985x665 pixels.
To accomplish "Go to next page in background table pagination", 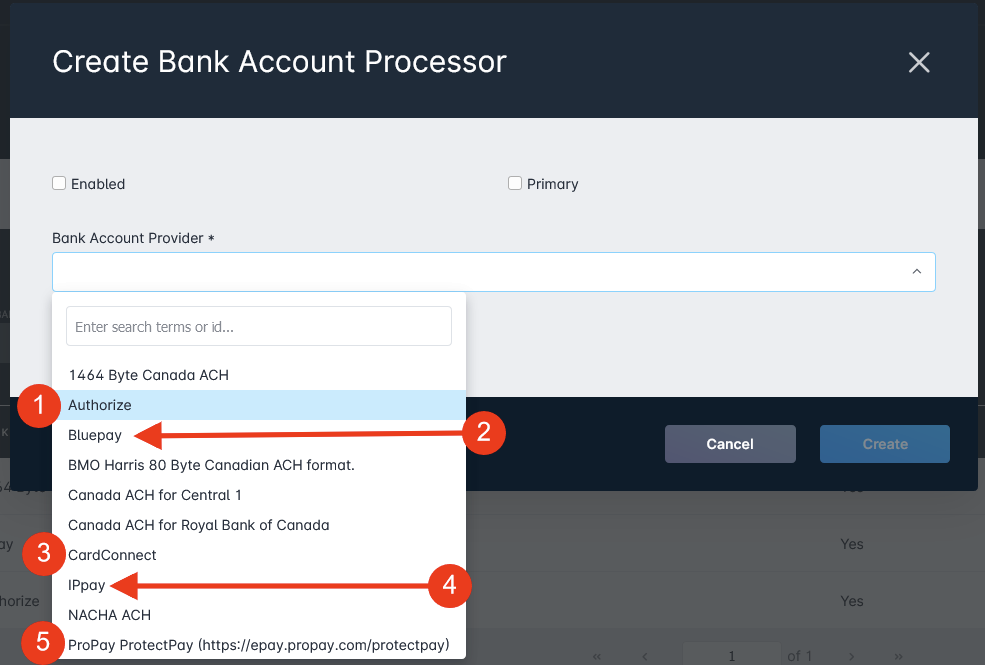I will coord(851,656).
